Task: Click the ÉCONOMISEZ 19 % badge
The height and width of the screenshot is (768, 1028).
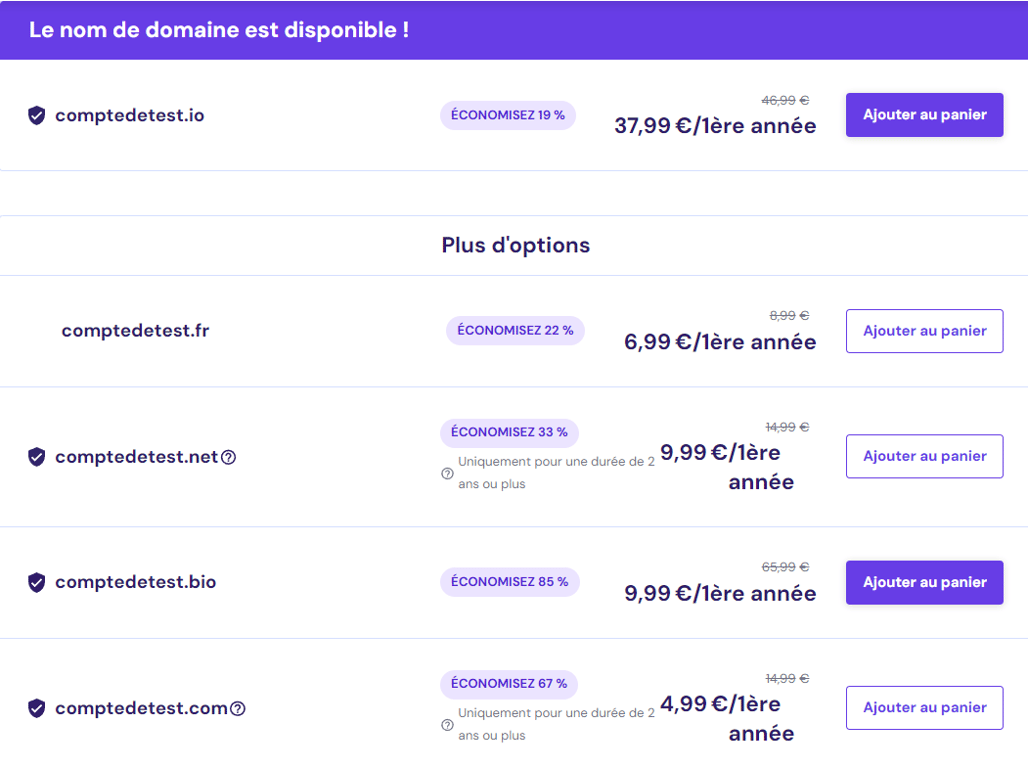Action: pyautogui.click(x=507, y=115)
